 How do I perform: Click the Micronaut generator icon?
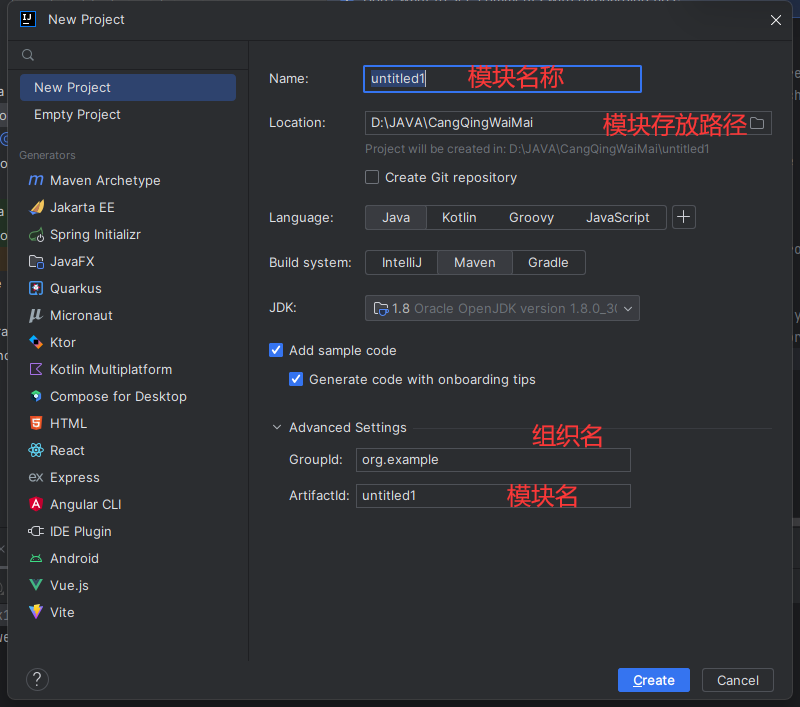click(x=36, y=315)
